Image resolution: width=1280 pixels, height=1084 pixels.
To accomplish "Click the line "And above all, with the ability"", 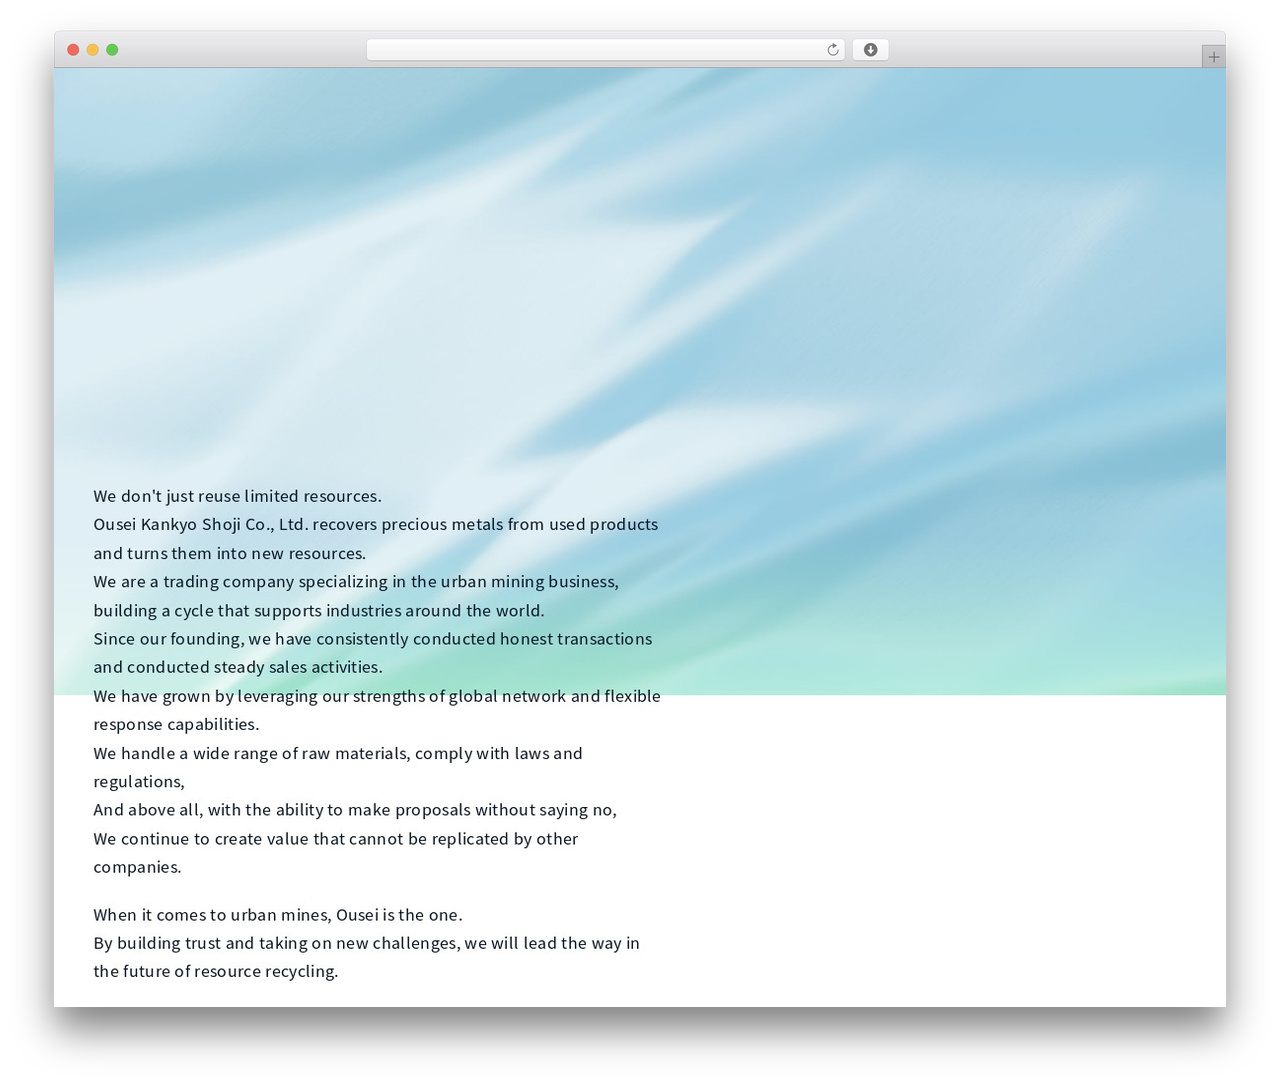I will click(x=355, y=810).
